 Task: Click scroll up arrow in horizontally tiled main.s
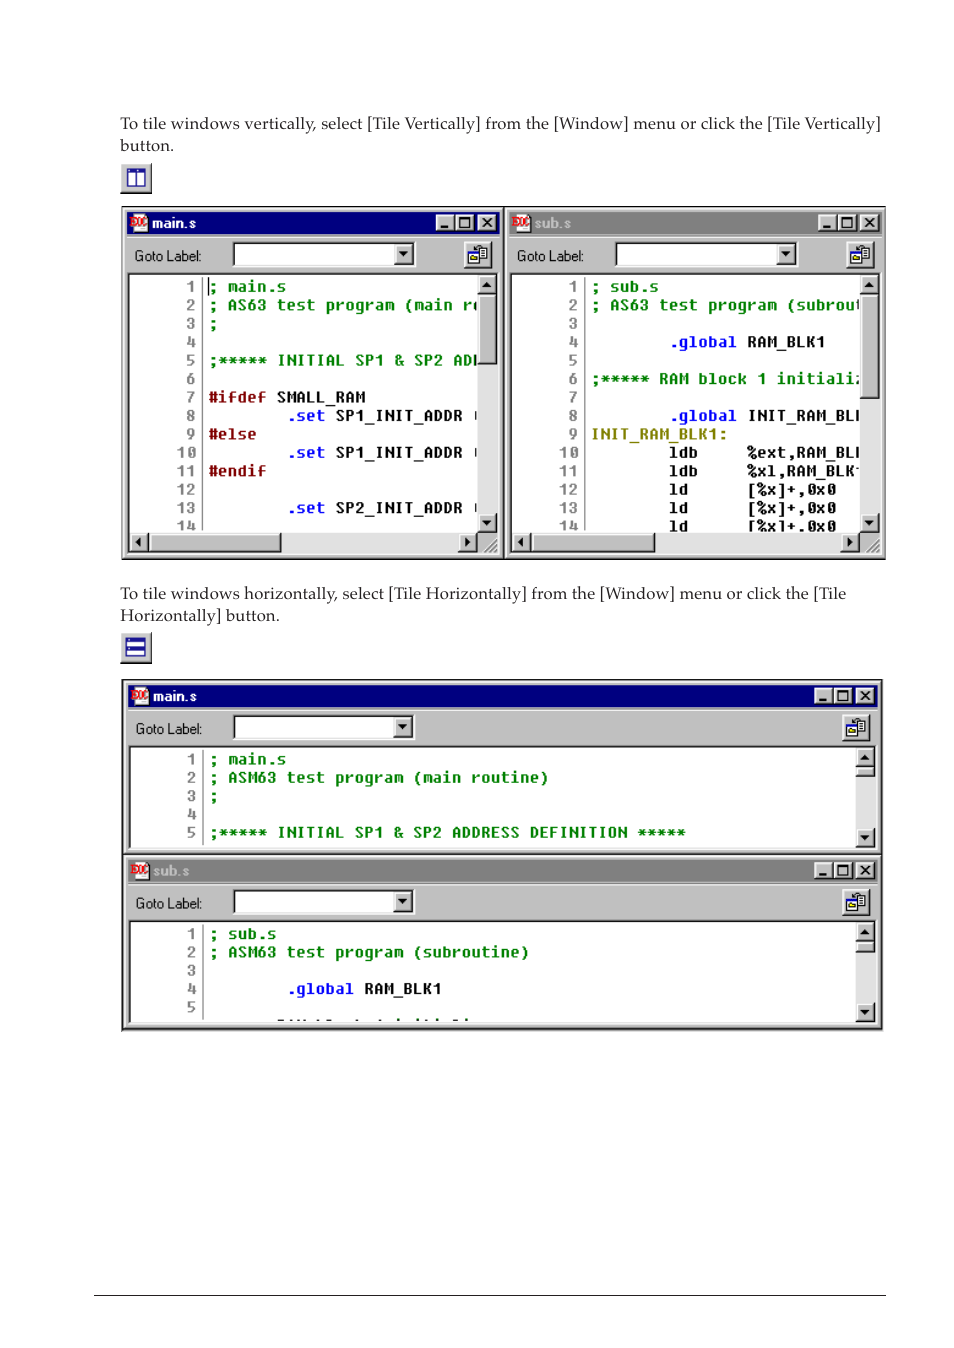(865, 756)
